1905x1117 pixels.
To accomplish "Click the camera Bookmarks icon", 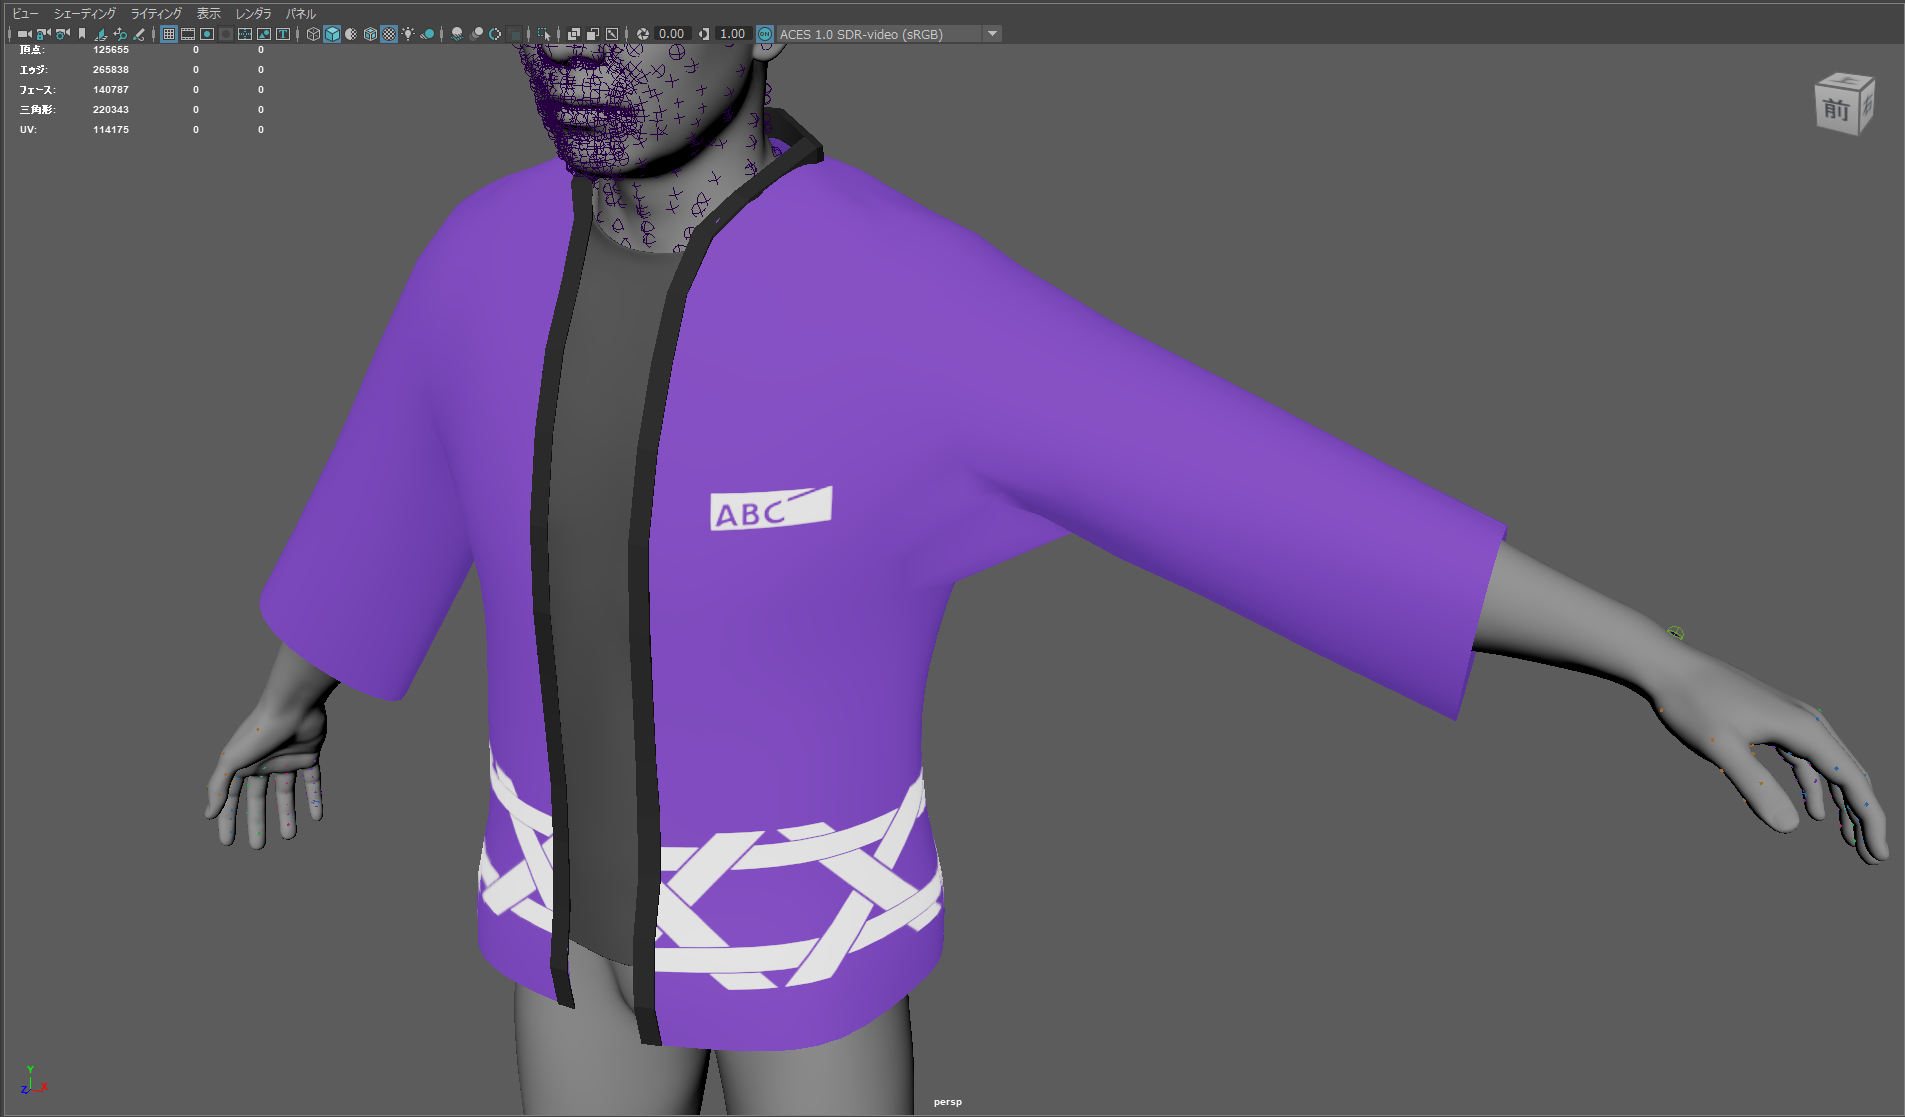I will [82, 34].
